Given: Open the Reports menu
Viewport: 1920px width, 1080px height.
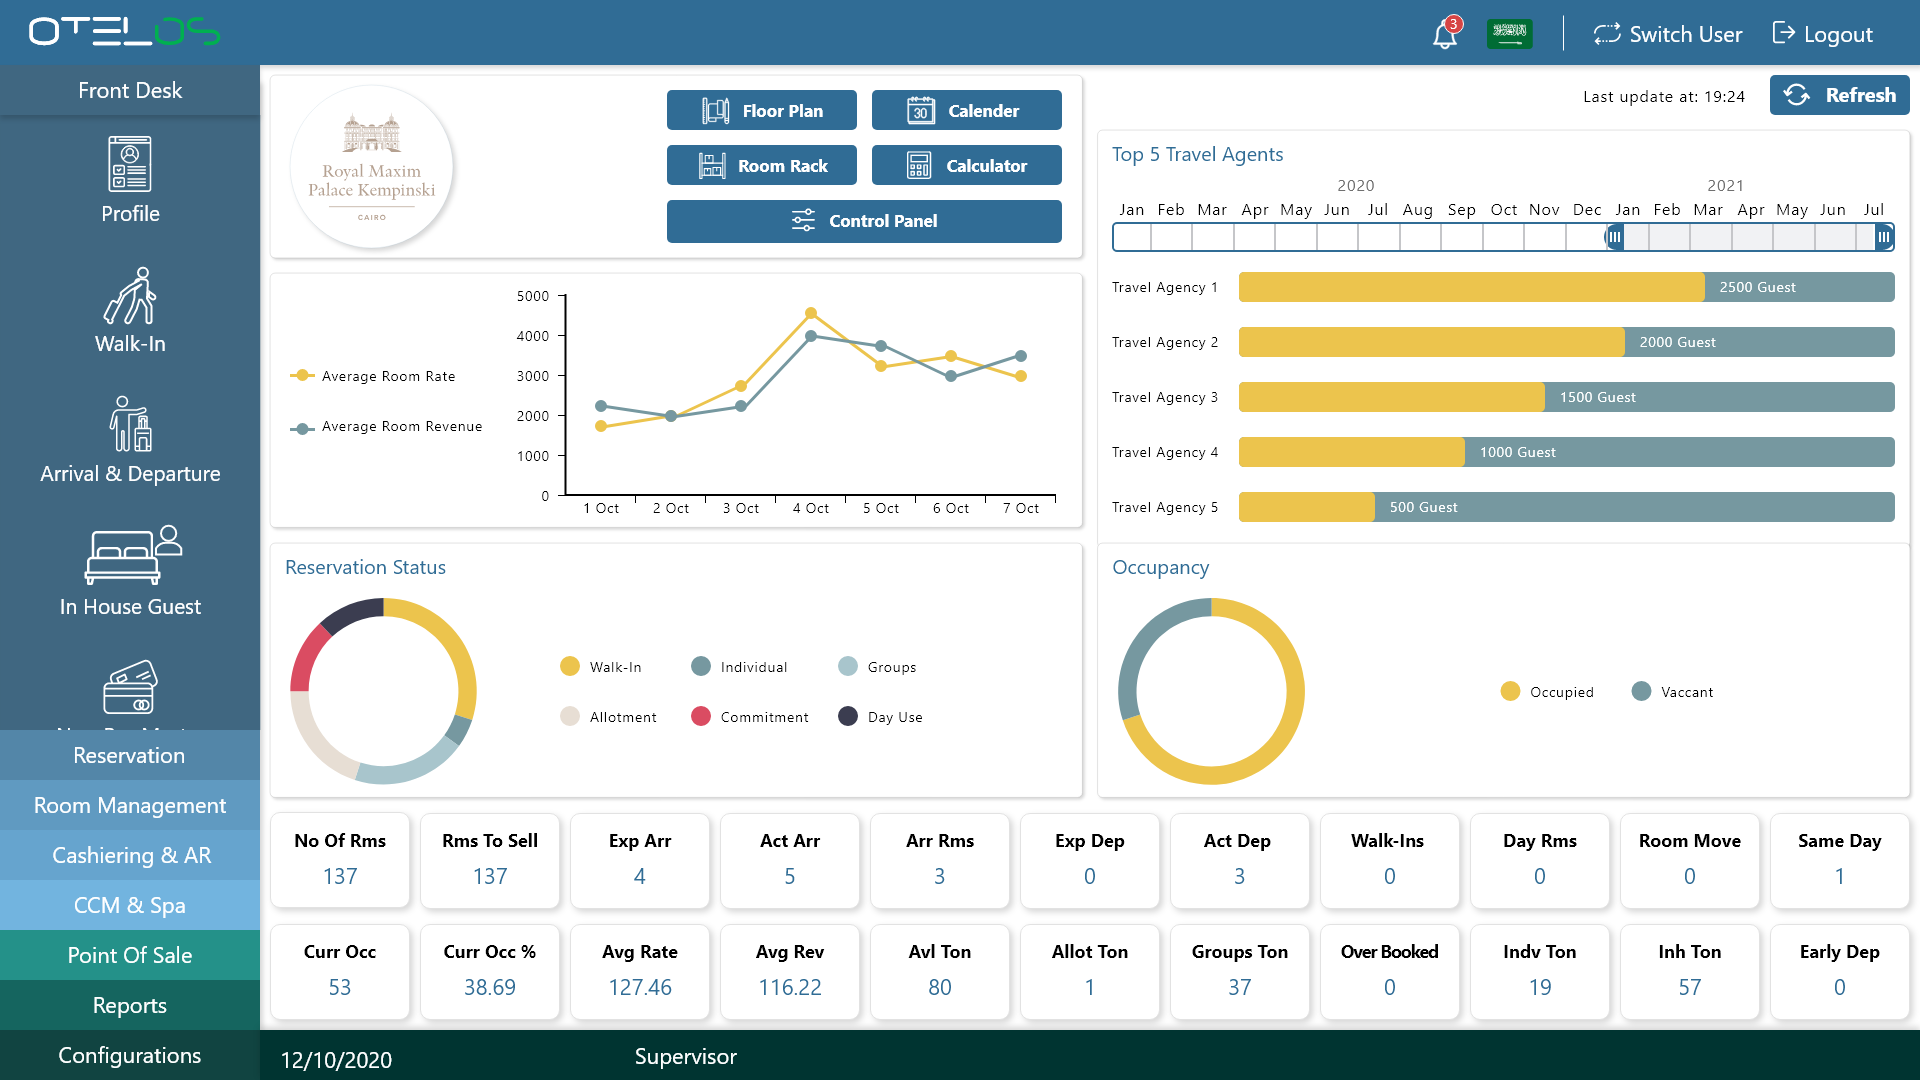Looking at the screenshot, I should click(130, 1006).
